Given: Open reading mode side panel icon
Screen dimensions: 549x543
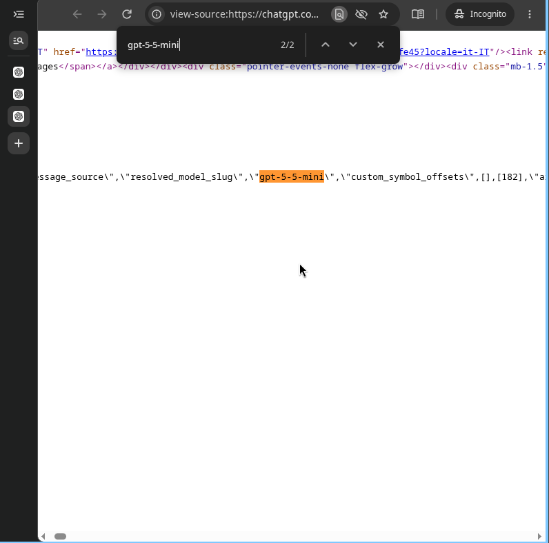Looking at the screenshot, I should pos(418,14).
